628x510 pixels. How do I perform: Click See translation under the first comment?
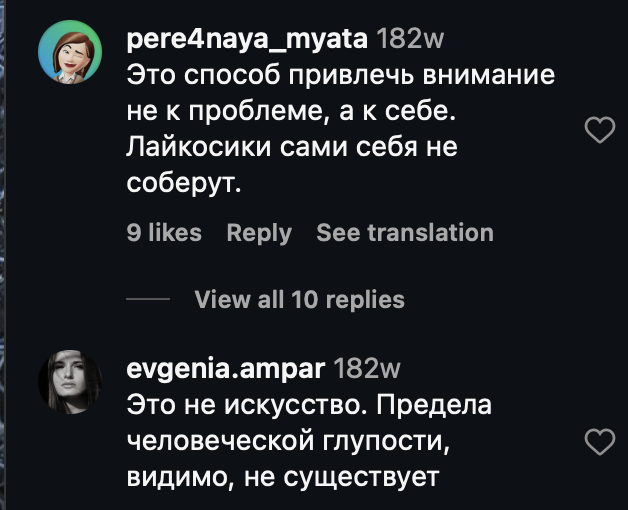click(x=405, y=233)
